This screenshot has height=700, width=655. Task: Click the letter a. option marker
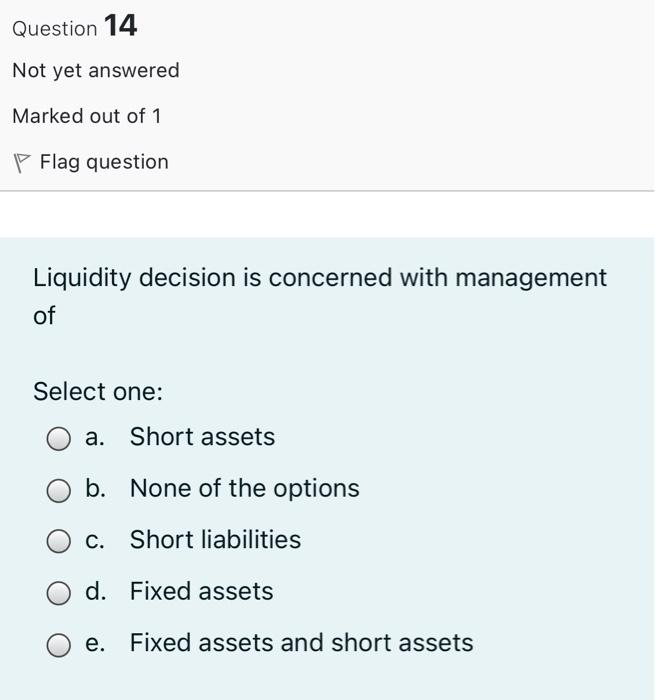[x=96, y=437]
